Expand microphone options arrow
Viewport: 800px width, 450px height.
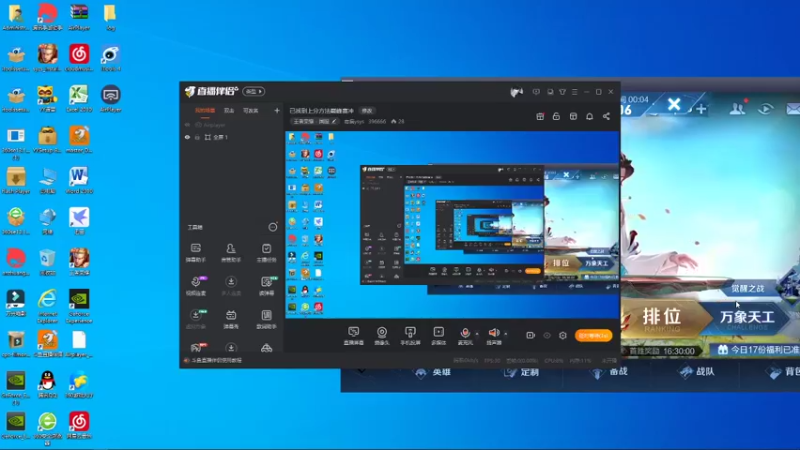[477, 334]
